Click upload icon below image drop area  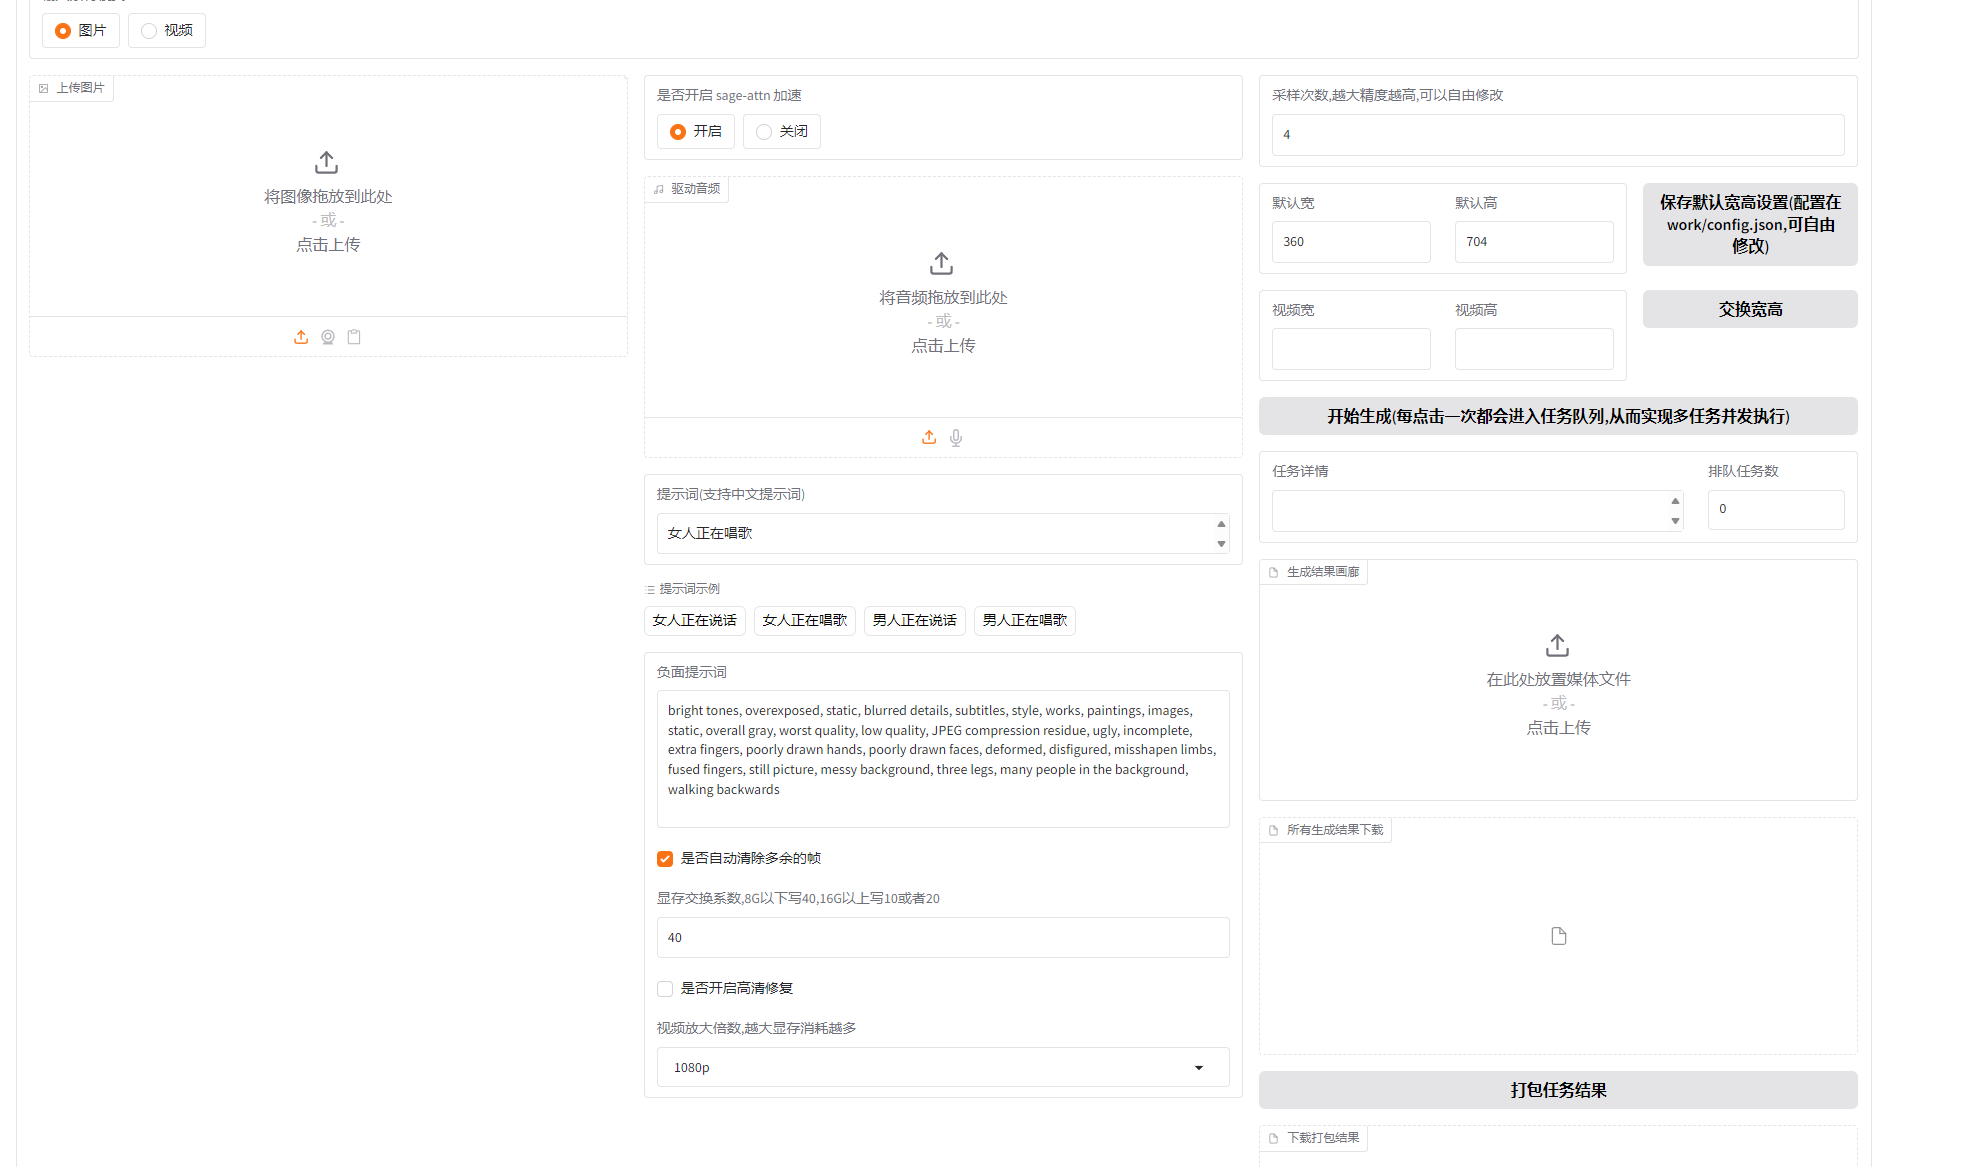pyautogui.click(x=301, y=337)
